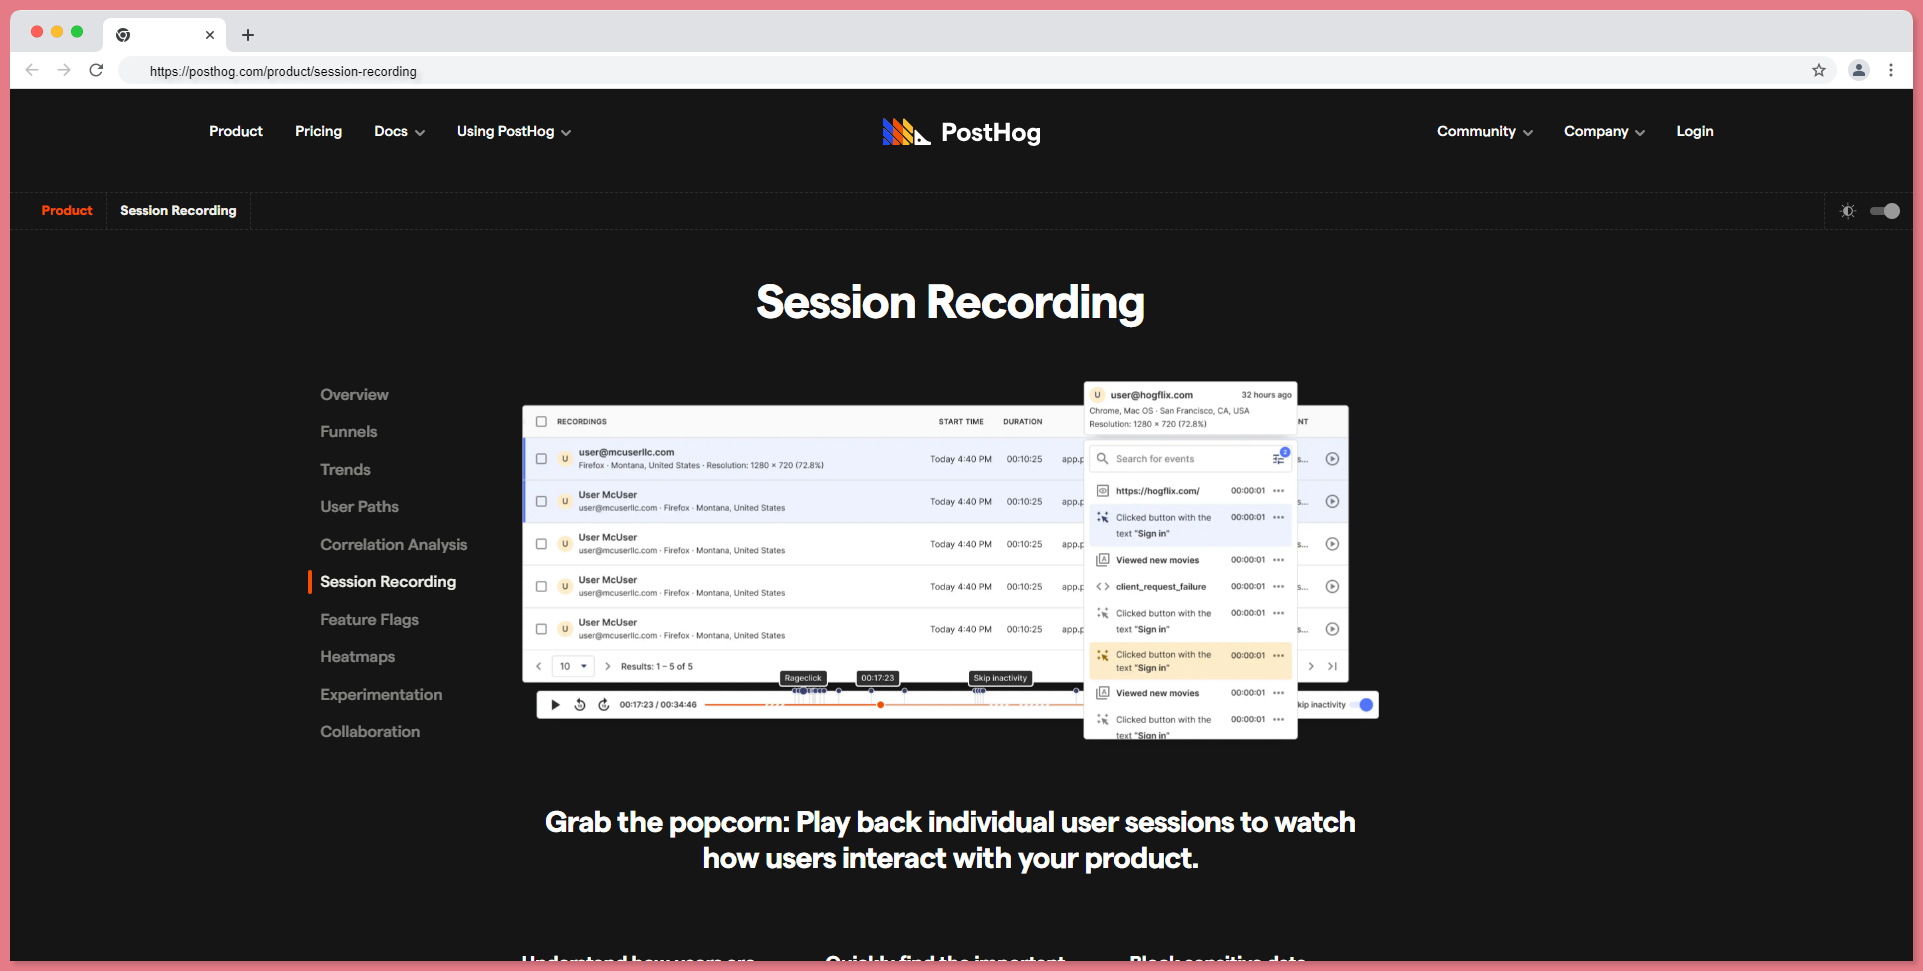
Task: Click the Skip inactivity timeline label
Action: [x=1000, y=678]
